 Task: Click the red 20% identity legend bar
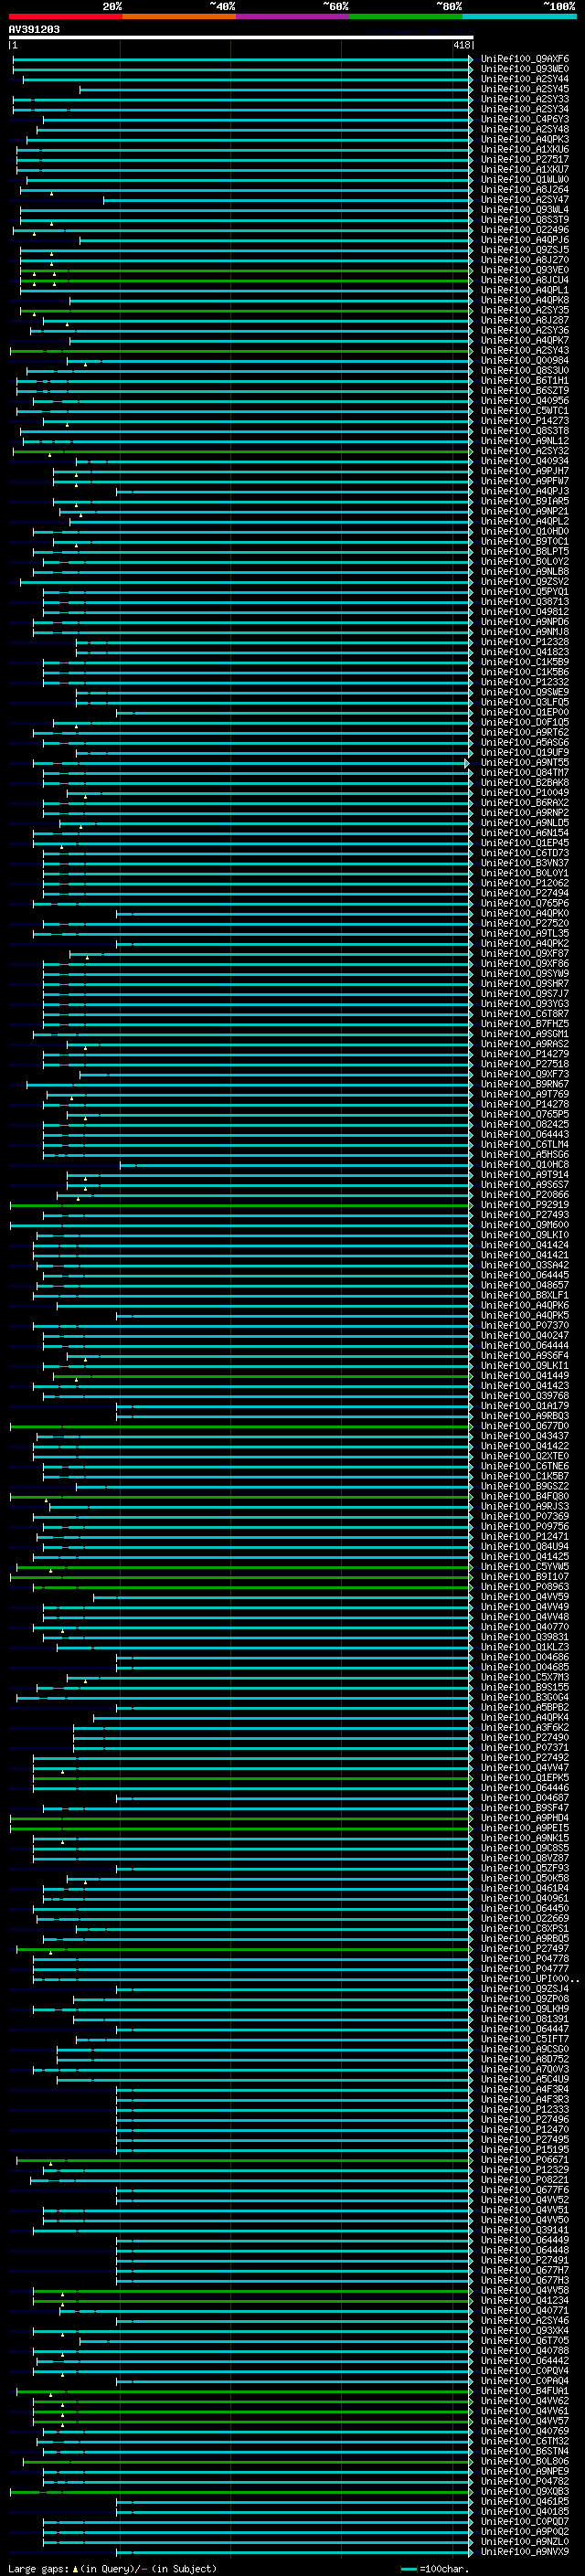click(x=65, y=16)
